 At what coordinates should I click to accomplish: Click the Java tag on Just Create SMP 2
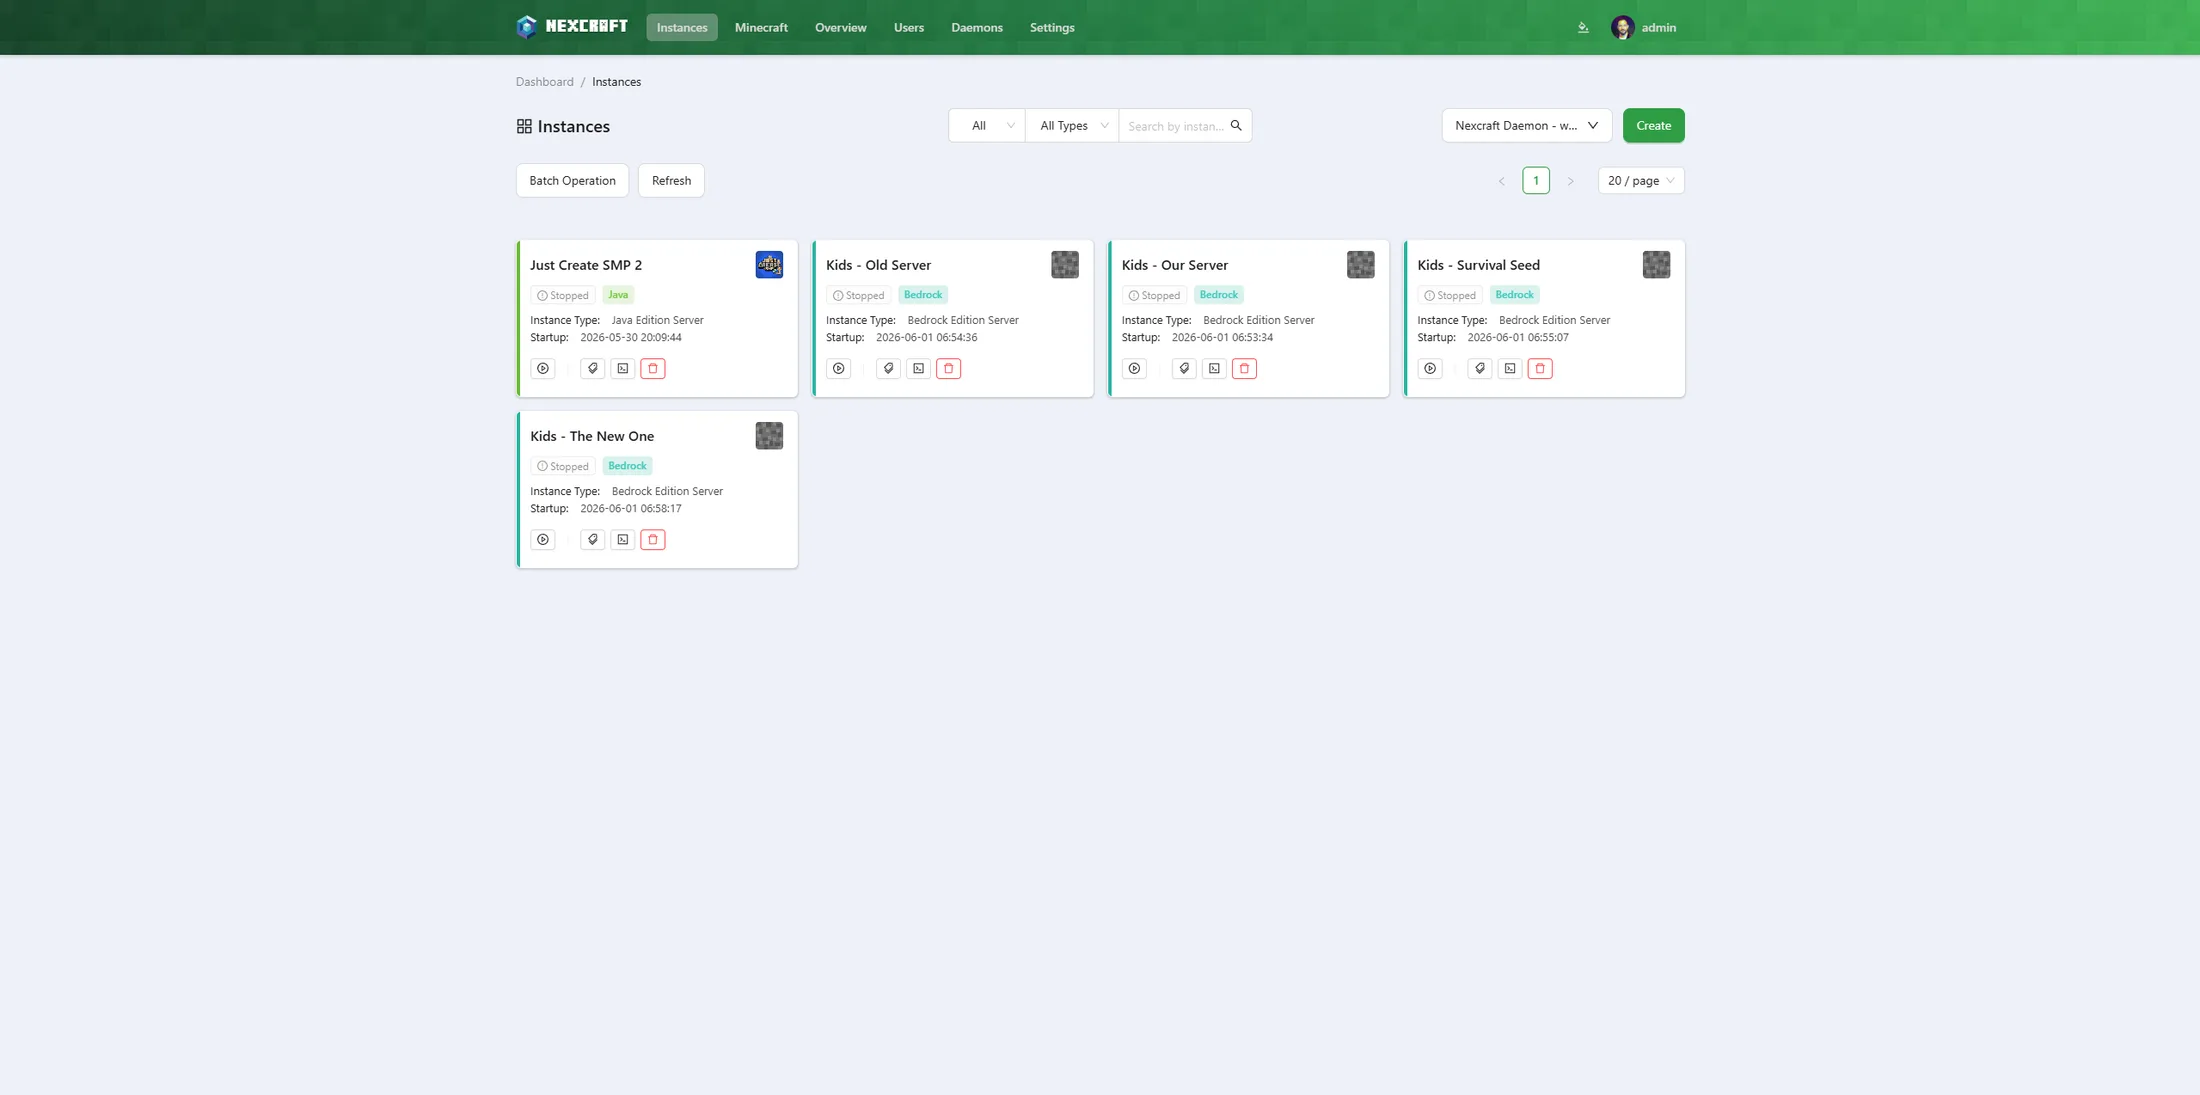[x=618, y=295]
